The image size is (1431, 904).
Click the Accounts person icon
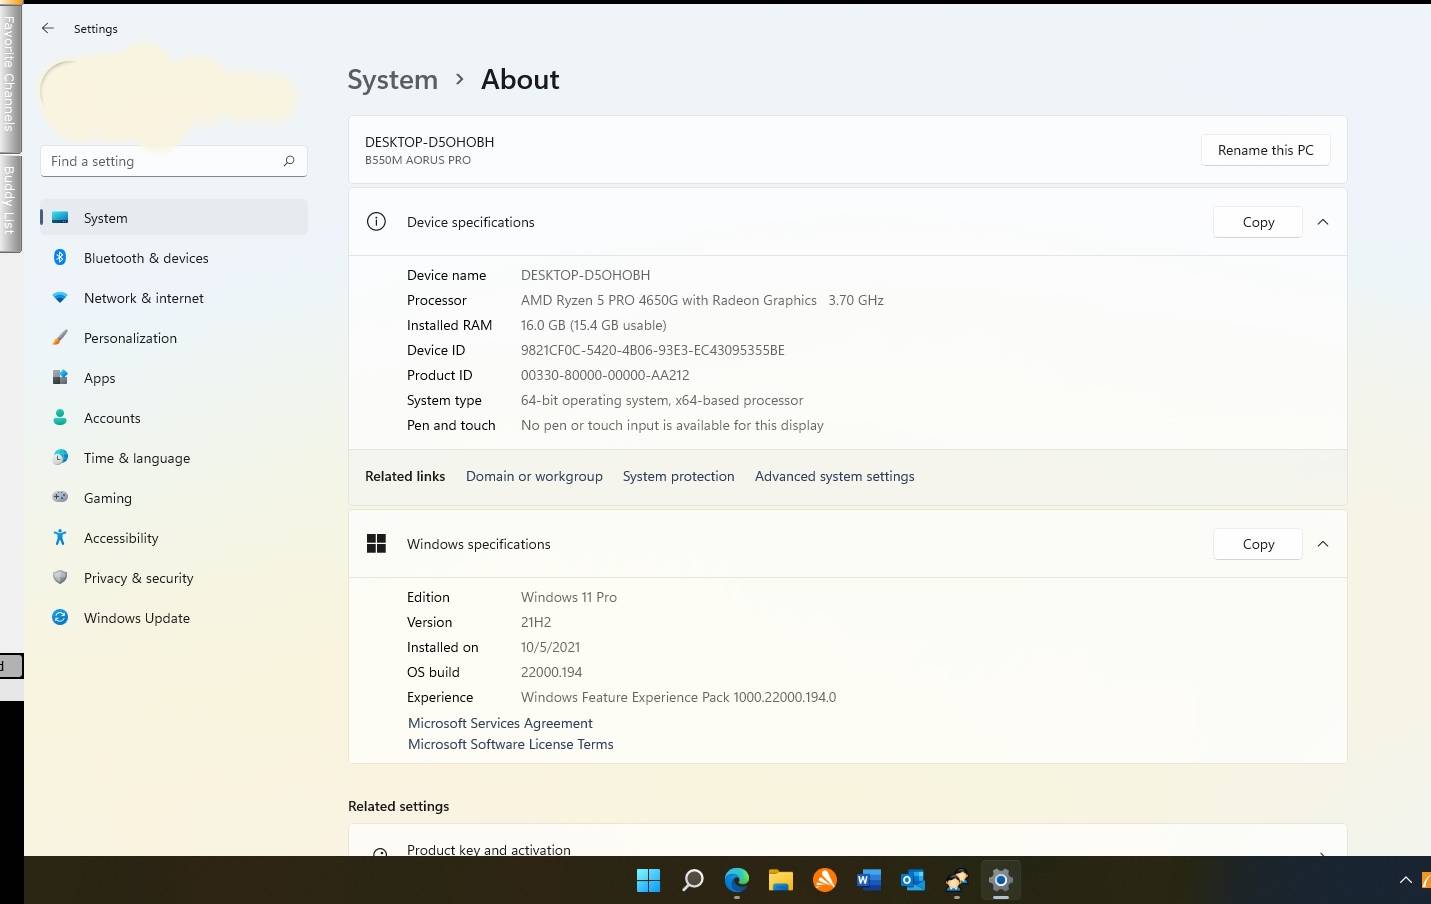60,417
